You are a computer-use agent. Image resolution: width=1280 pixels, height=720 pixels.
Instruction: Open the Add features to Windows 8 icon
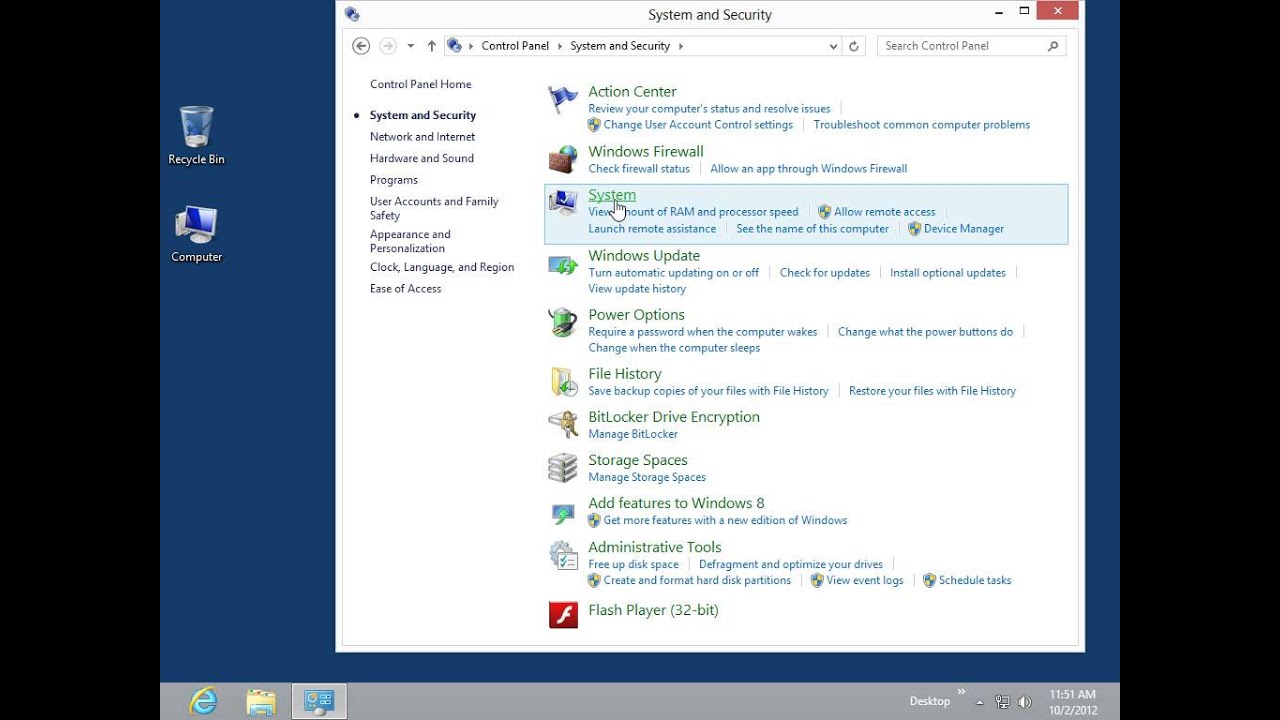(x=563, y=513)
